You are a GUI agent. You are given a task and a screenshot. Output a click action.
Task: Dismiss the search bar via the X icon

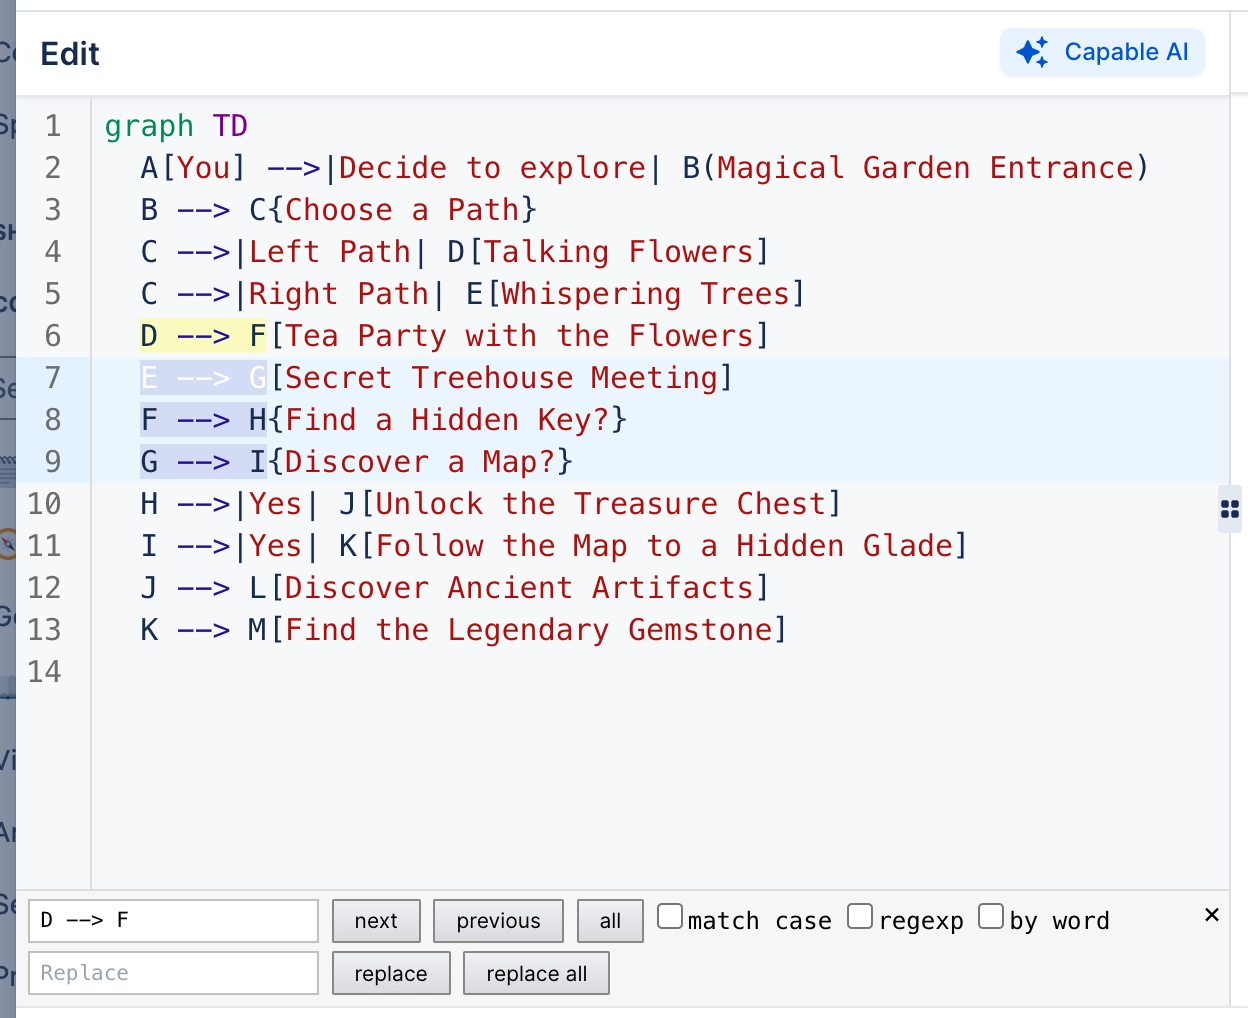pos(1212,914)
